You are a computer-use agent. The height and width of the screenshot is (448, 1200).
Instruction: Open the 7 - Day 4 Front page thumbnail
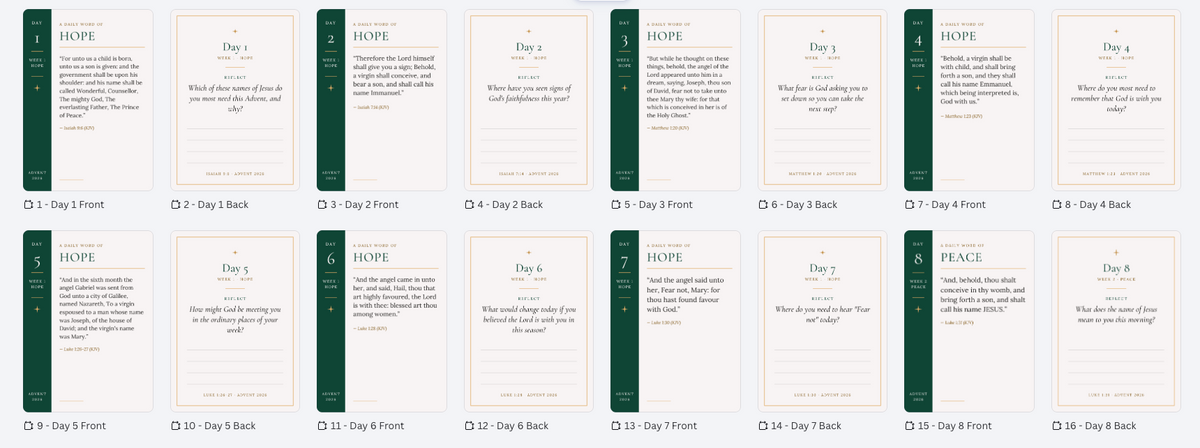968,100
